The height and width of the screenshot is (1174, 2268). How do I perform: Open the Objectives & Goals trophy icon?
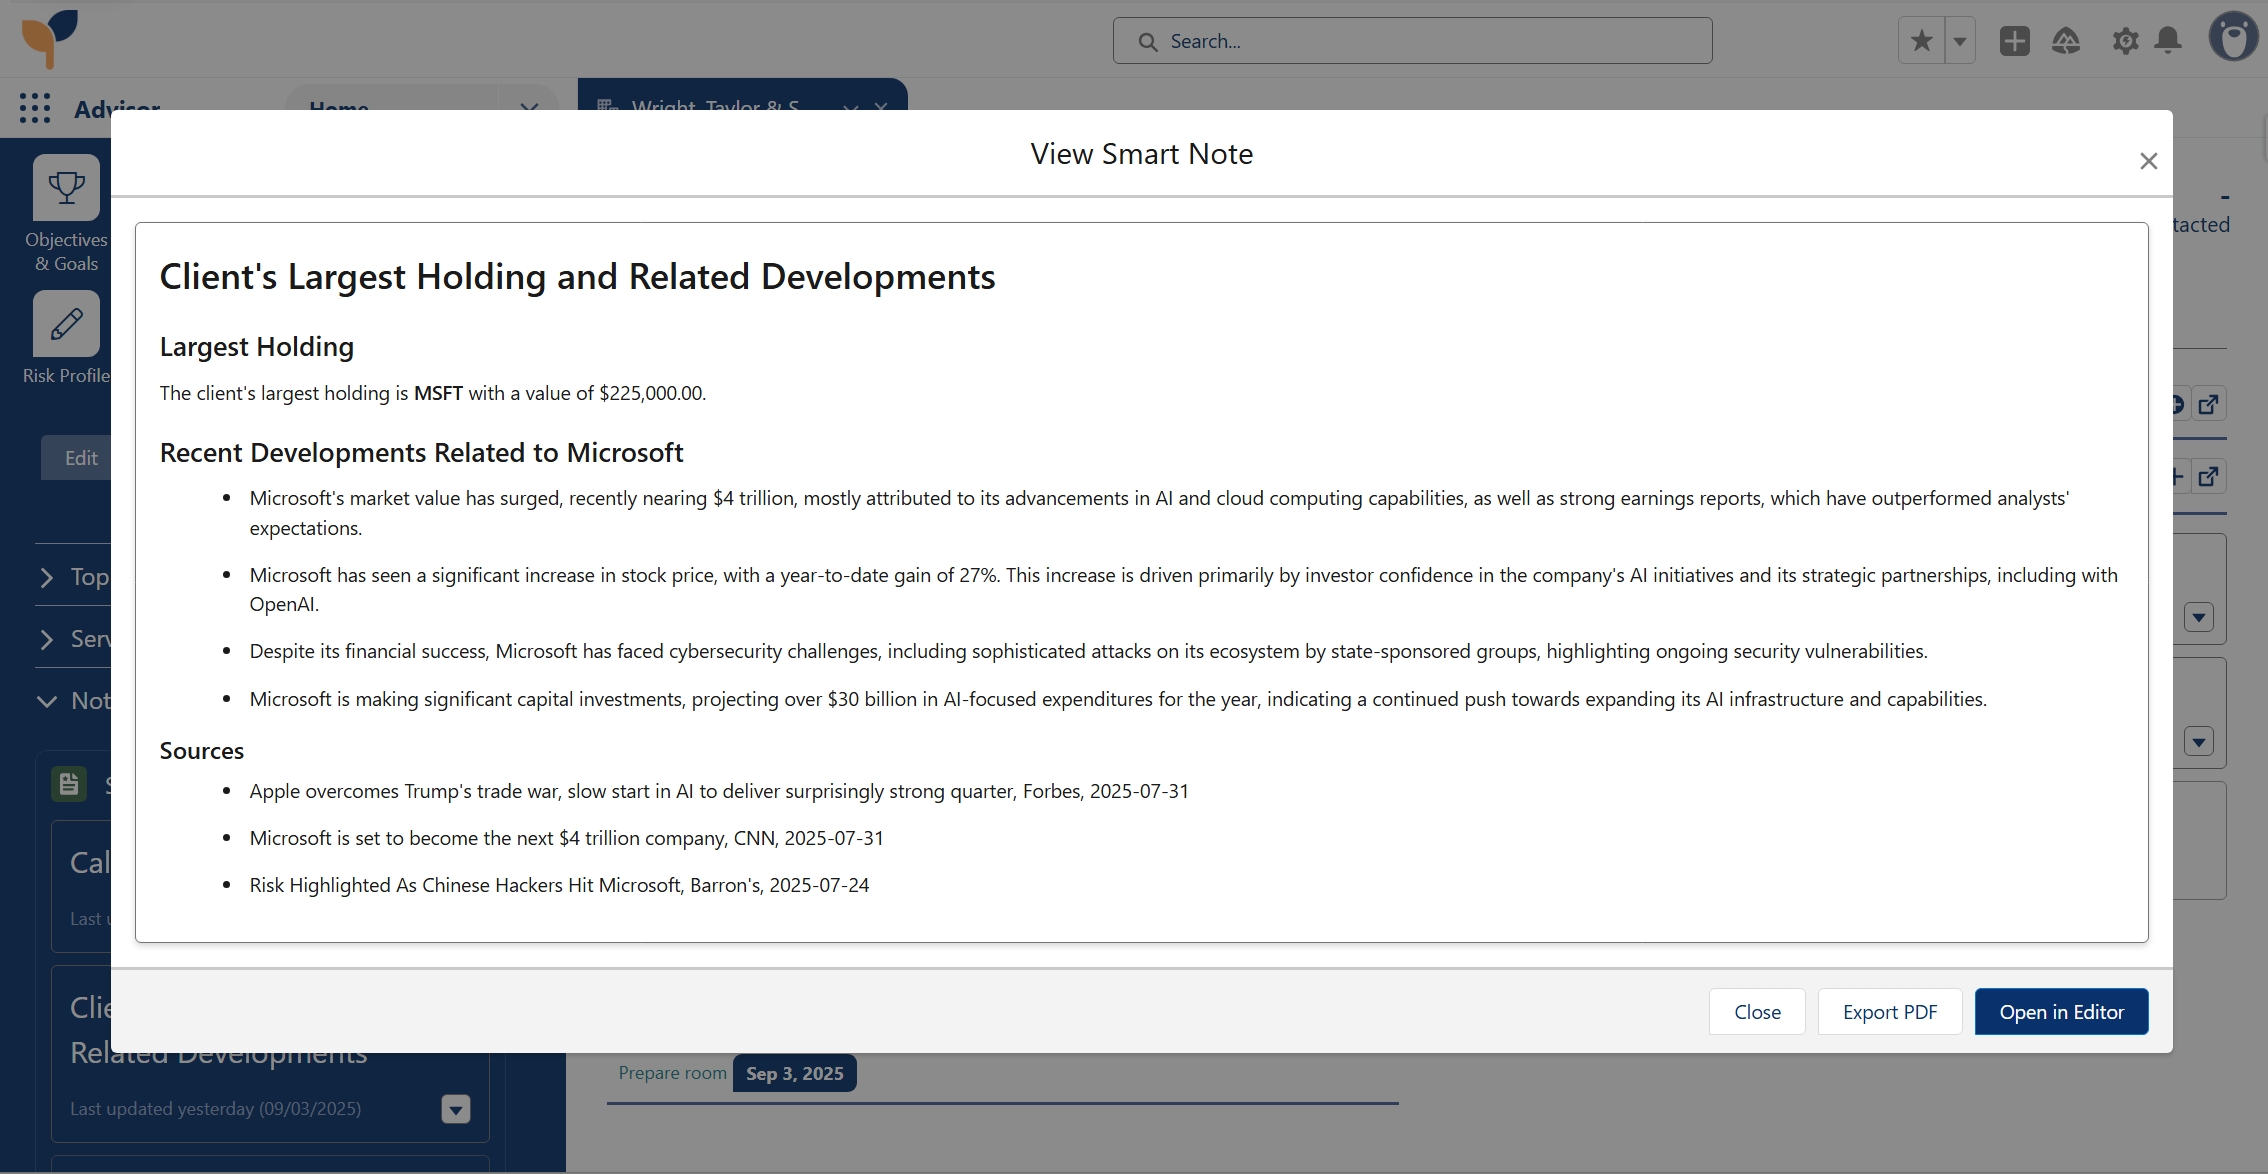click(66, 187)
